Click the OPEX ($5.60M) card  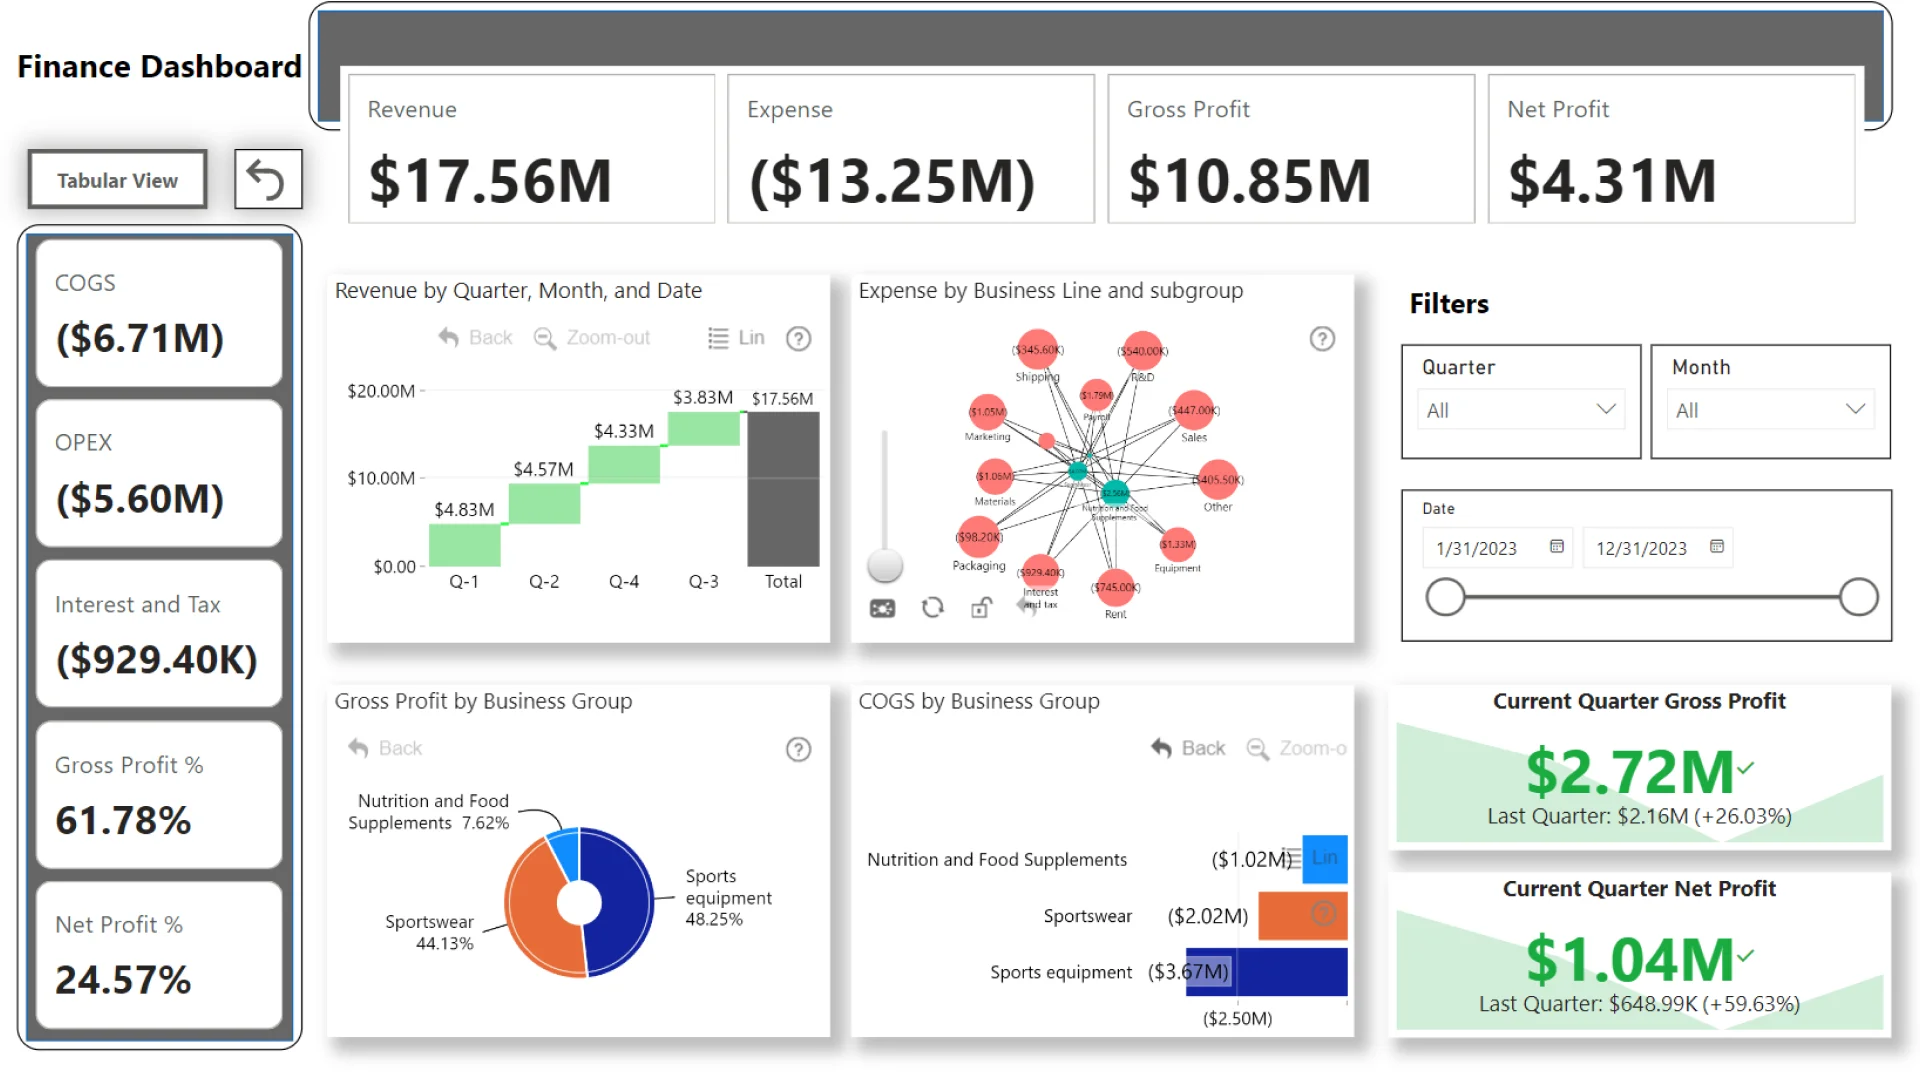click(159, 473)
